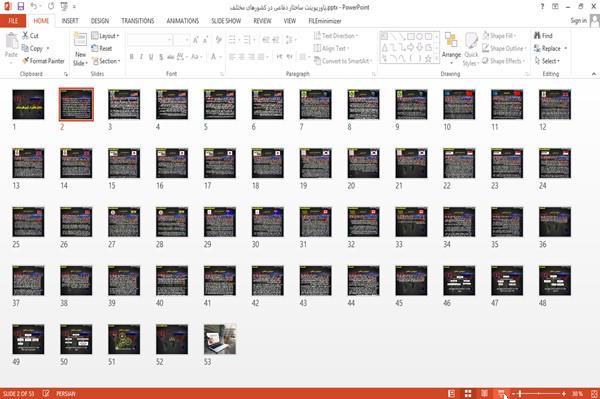Open the Section dropdown

[106, 61]
